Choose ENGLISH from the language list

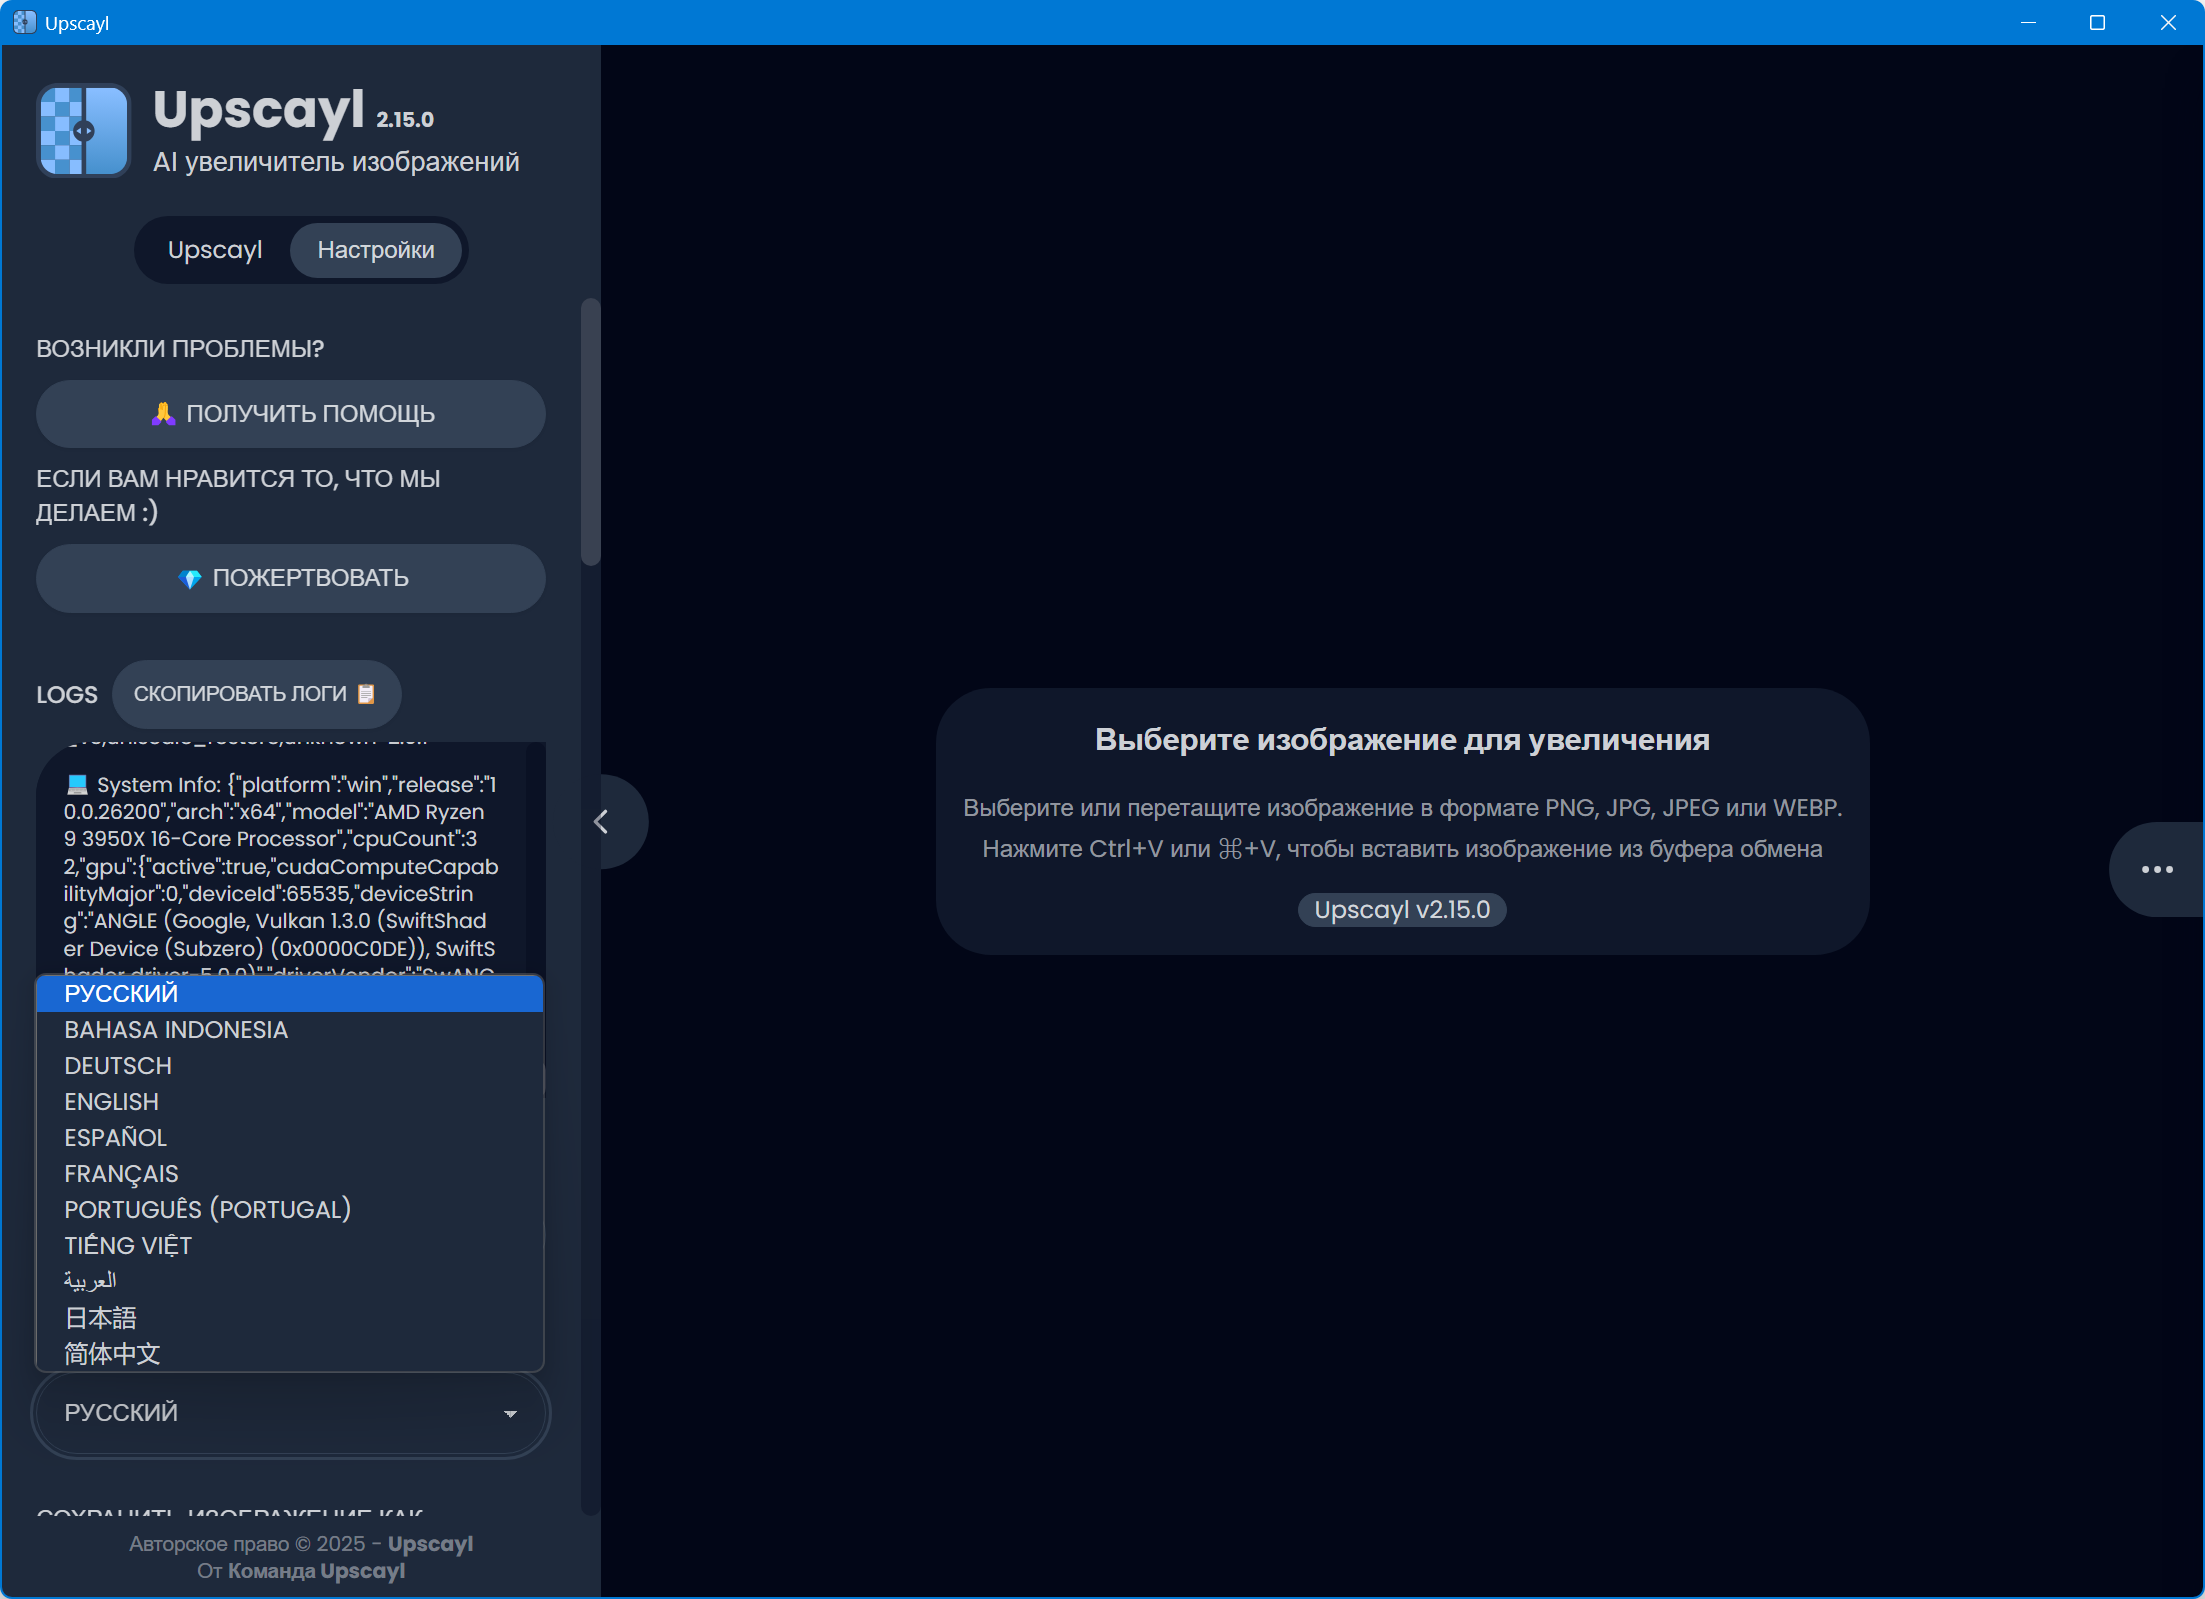coord(112,1102)
